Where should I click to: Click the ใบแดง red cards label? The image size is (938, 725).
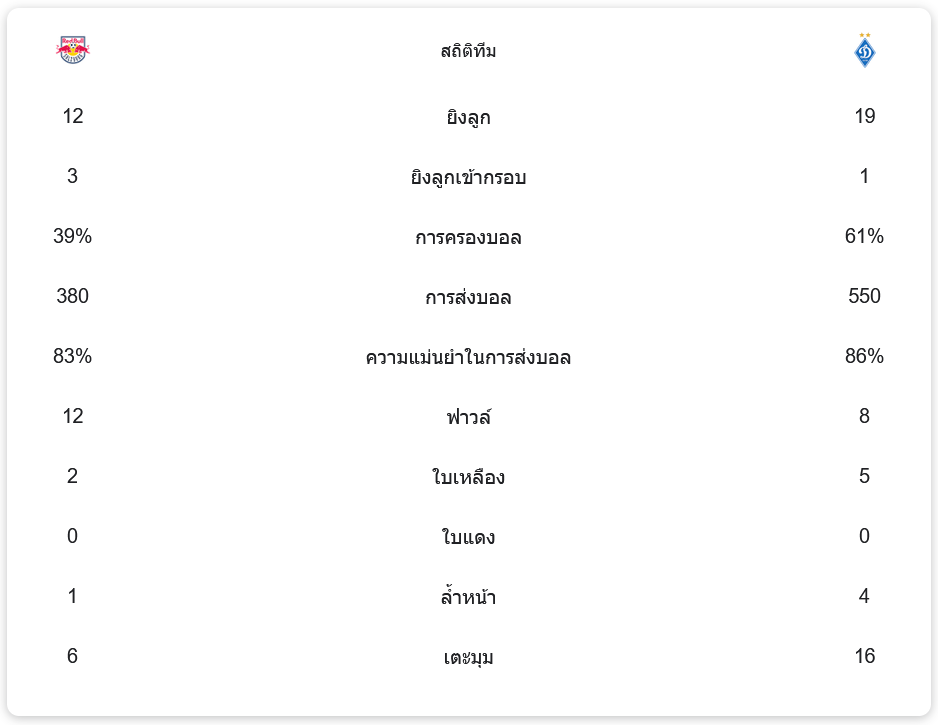[468, 537]
